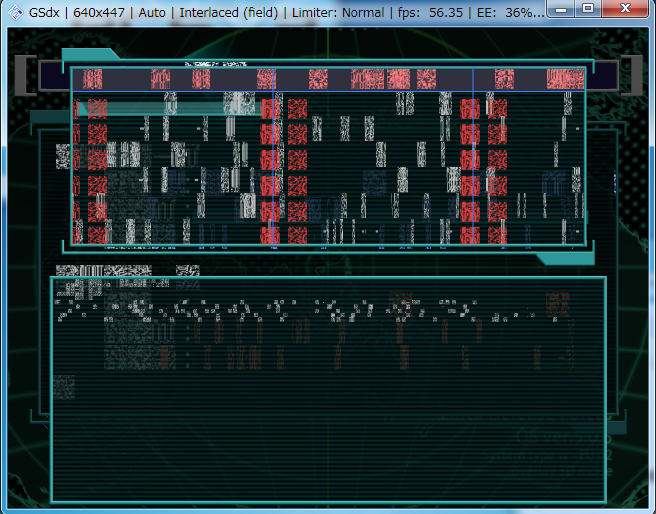Click the left blue vertical divider in upper grid
656x514 pixels.
[x=272, y=160]
